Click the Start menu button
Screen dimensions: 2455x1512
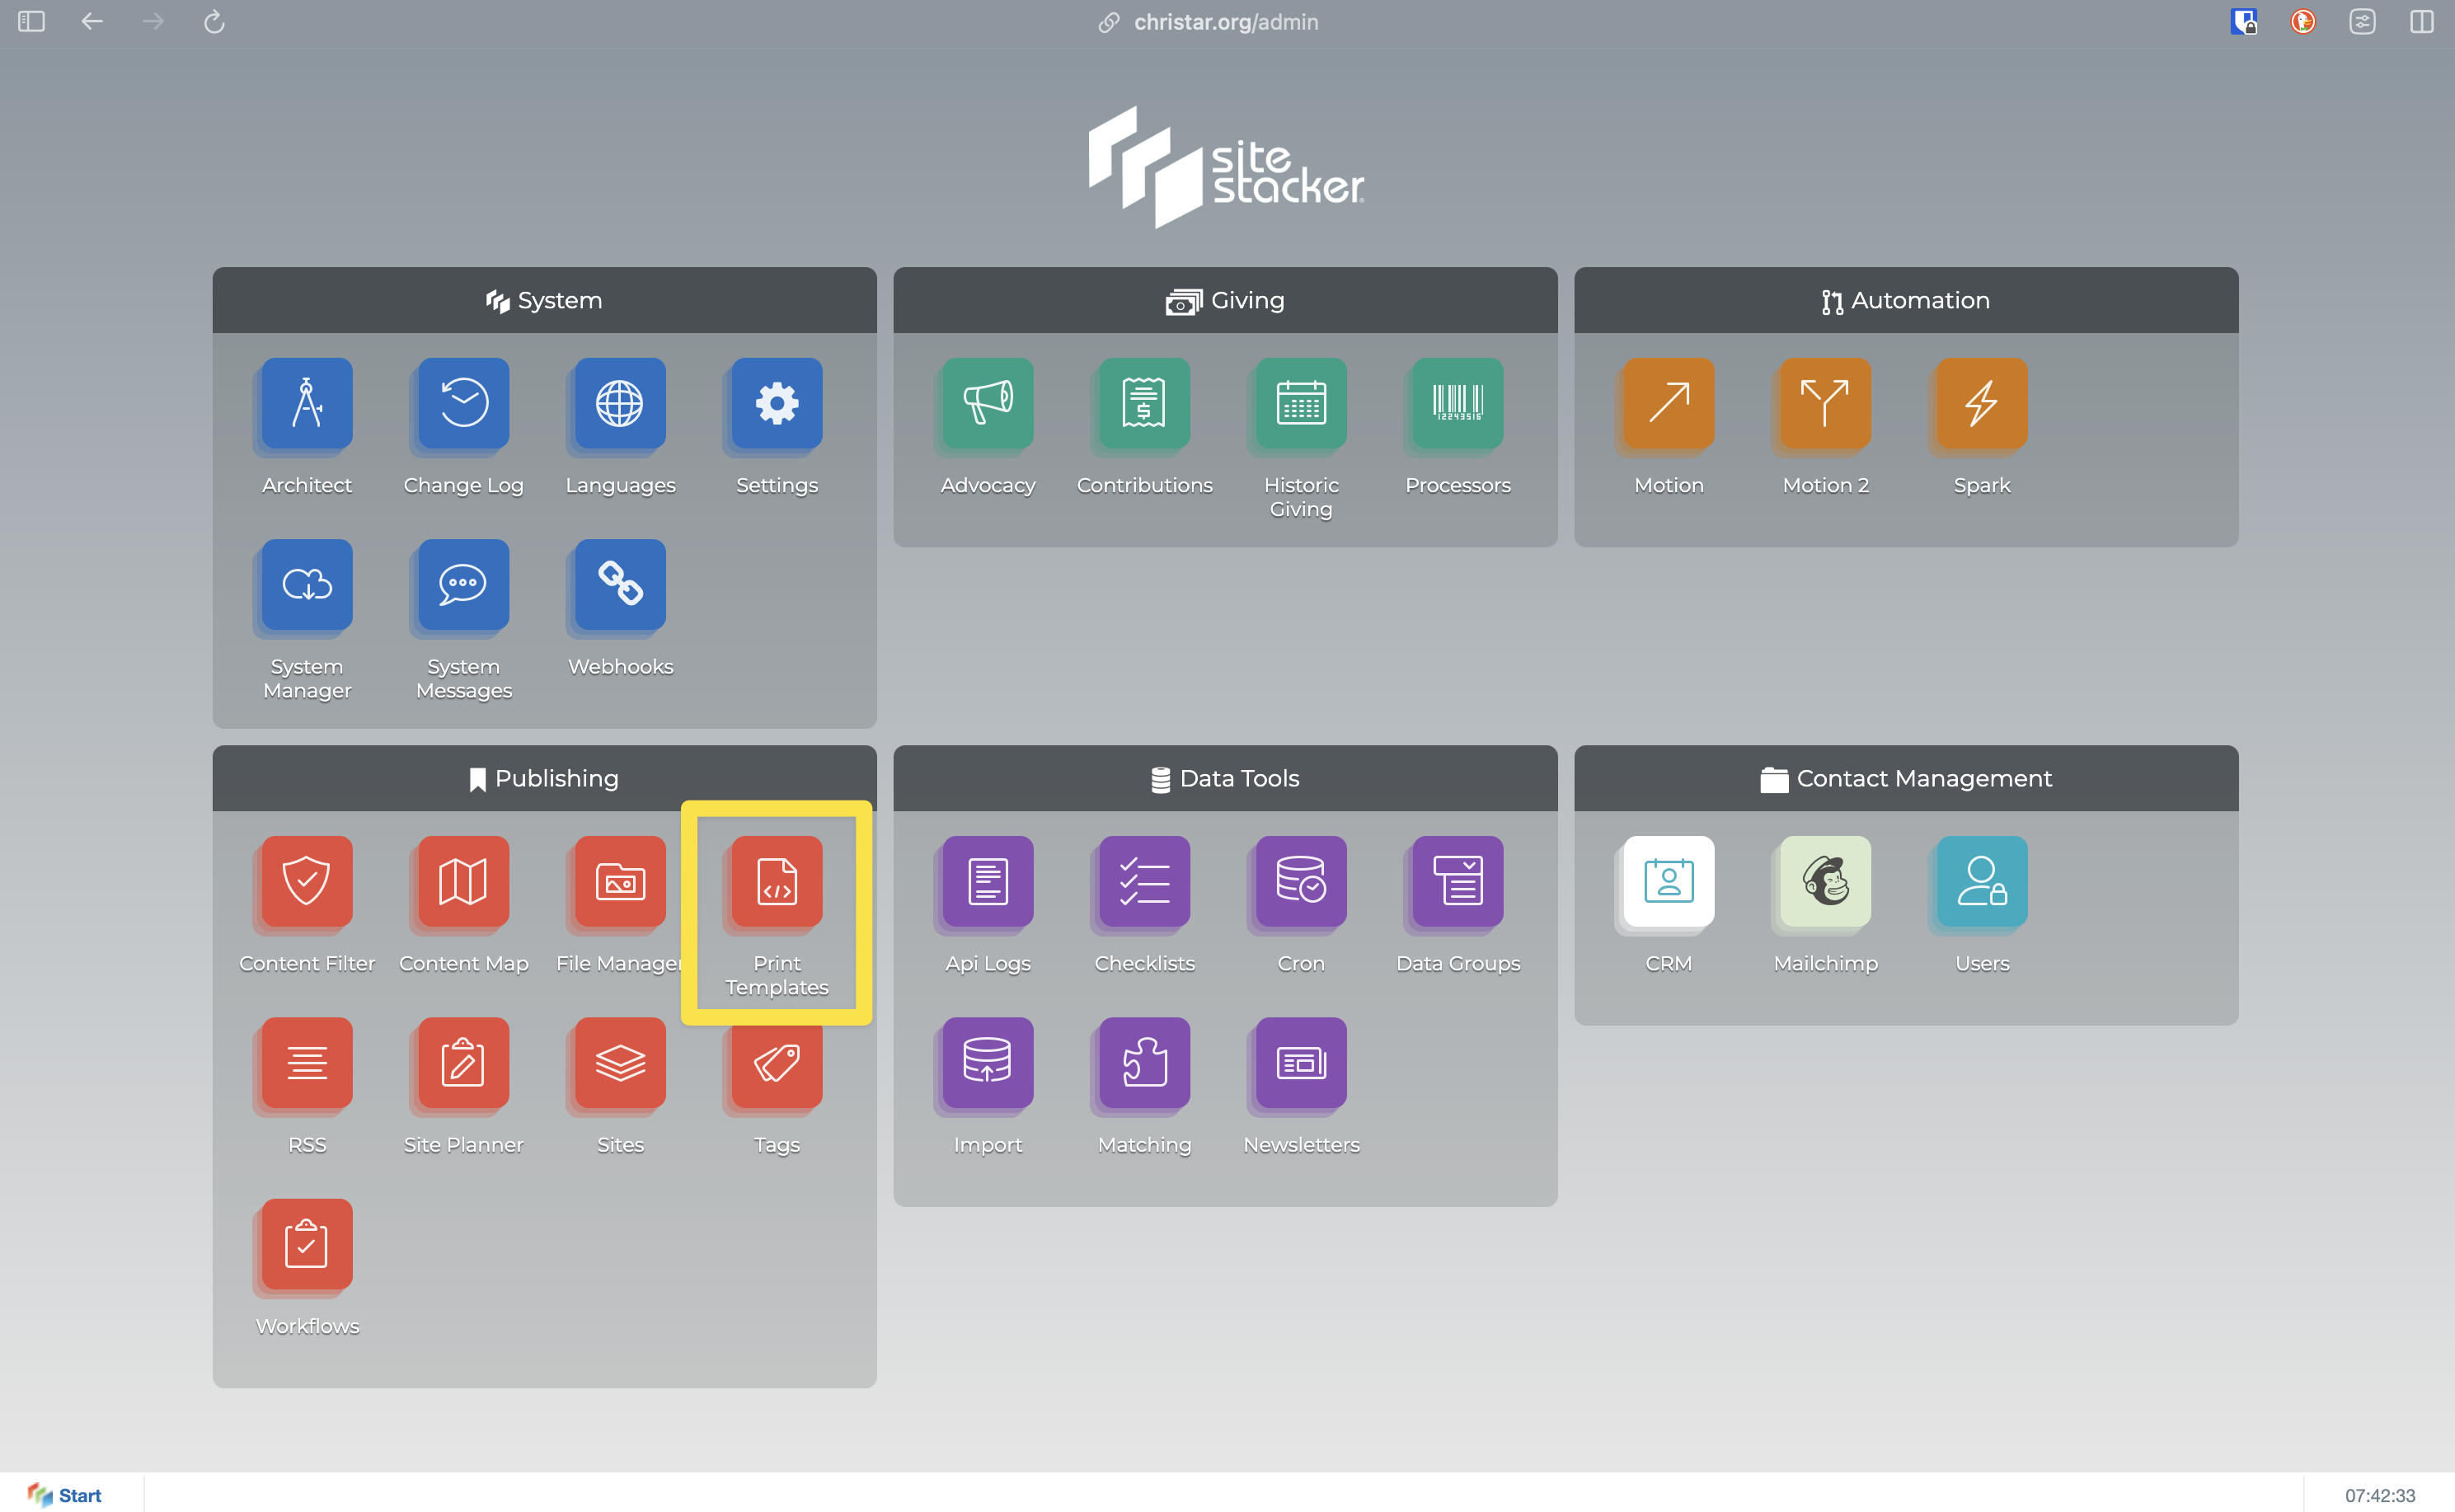point(66,1495)
